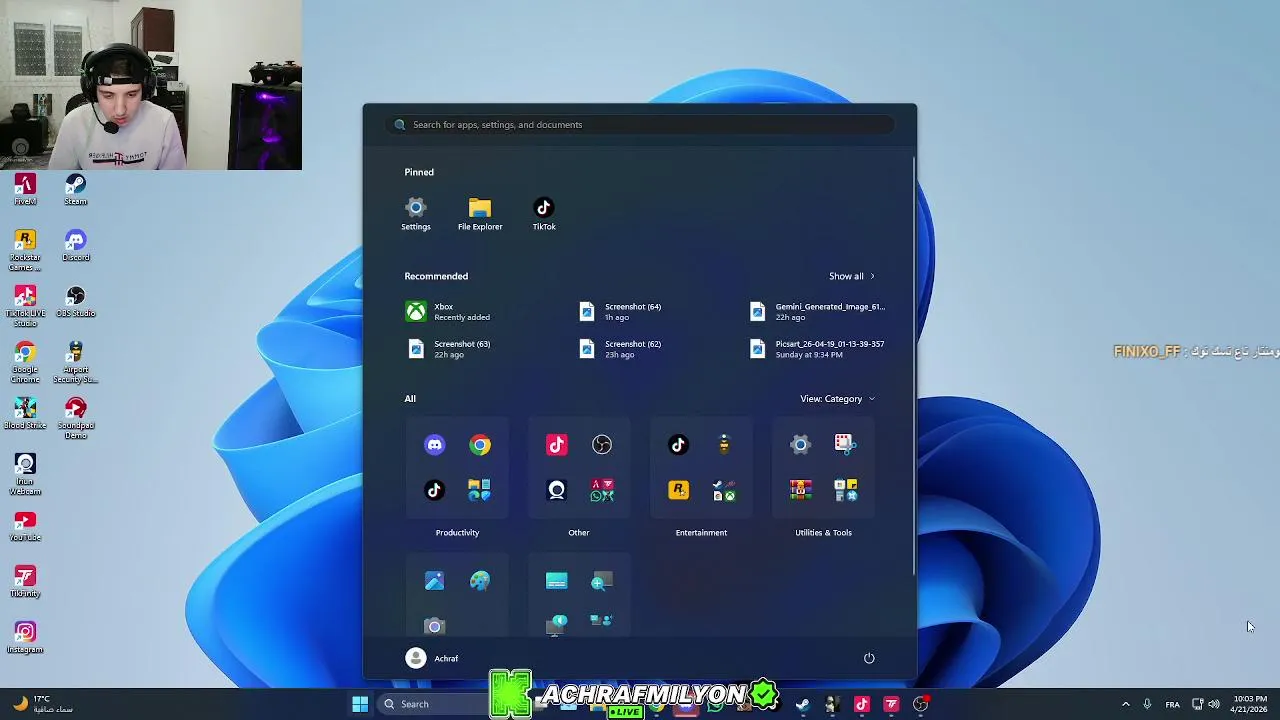Launch TikTok in Entertainment category

point(678,445)
